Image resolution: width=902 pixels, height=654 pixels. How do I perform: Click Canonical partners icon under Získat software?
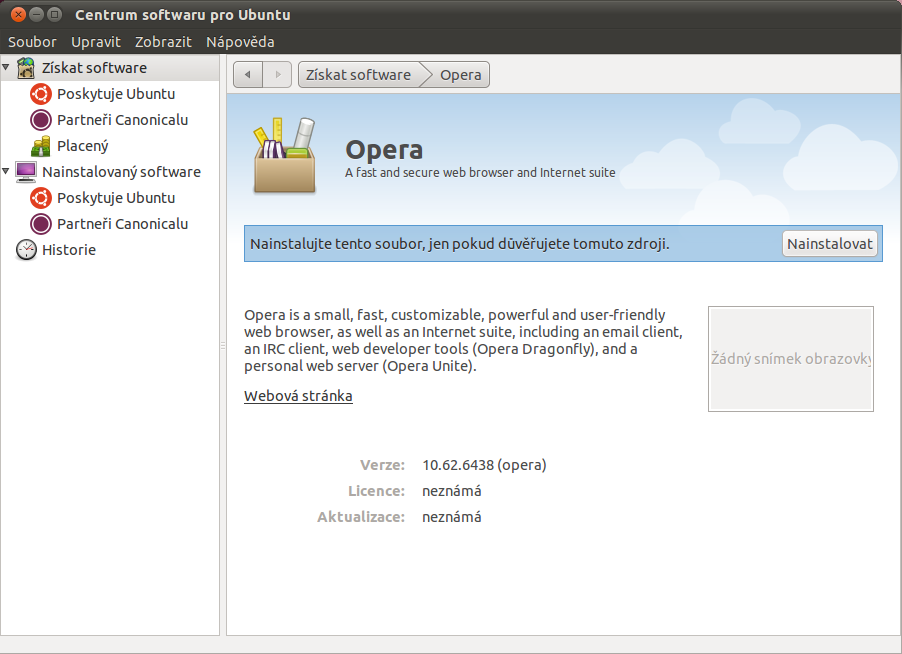tap(41, 120)
